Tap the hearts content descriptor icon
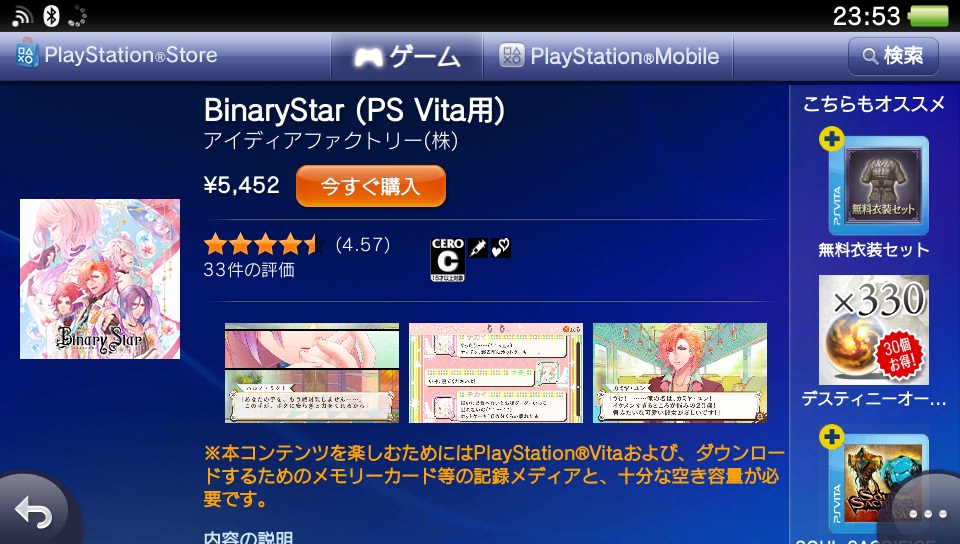The image size is (960, 544). click(500, 247)
